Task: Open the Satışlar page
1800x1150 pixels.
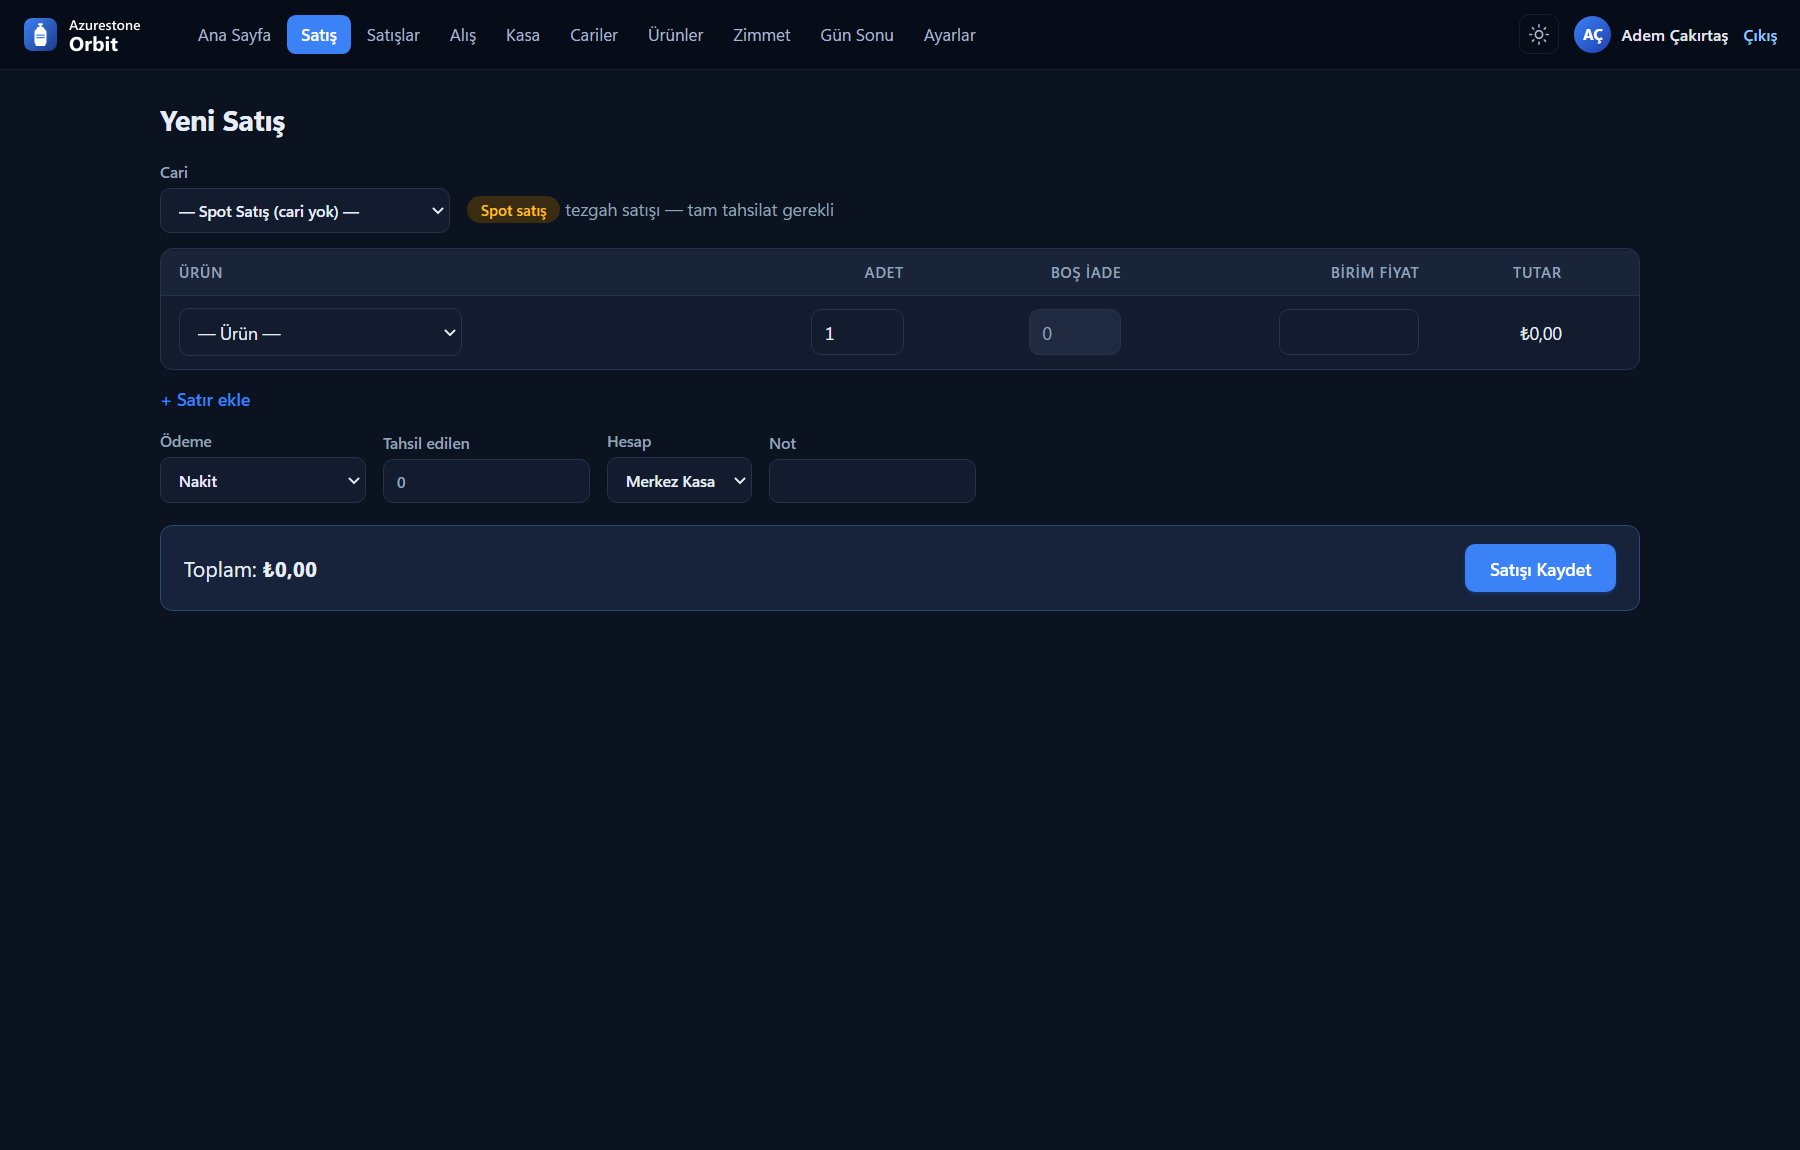Action: click(x=393, y=35)
